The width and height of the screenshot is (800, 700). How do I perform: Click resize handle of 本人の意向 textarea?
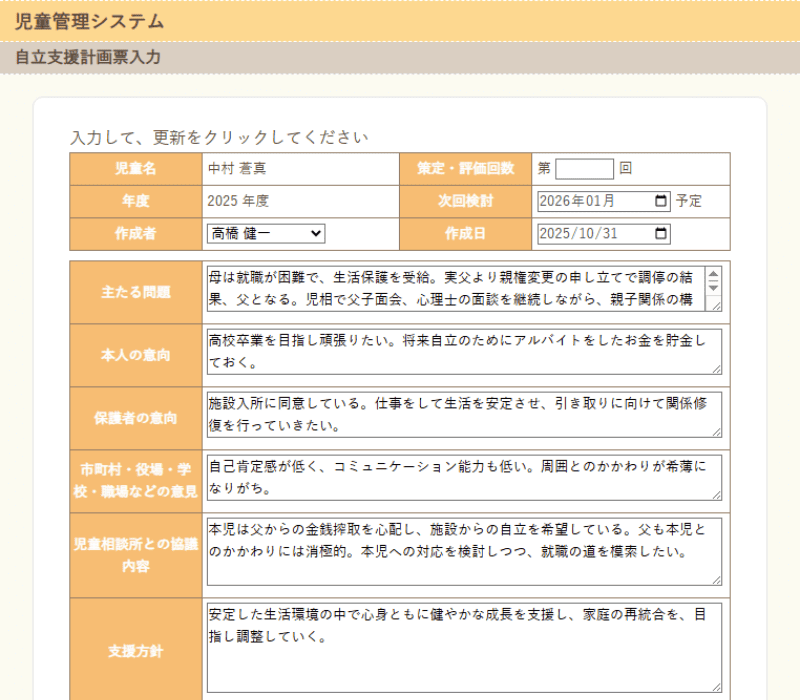click(x=716, y=369)
